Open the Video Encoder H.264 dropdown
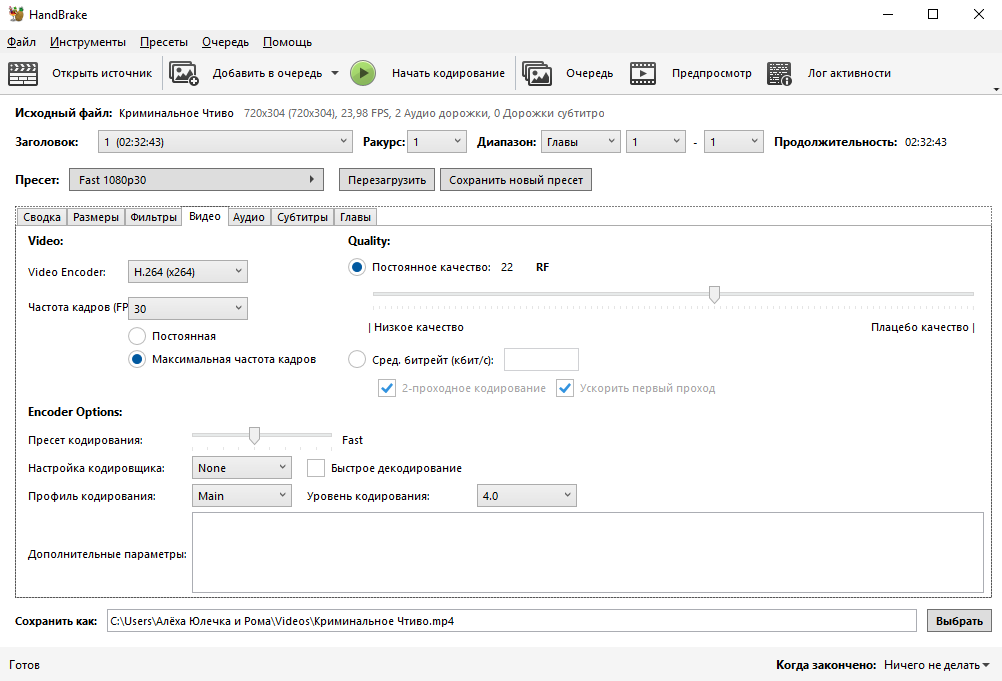 pyautogui.click(x=188, y=272)
